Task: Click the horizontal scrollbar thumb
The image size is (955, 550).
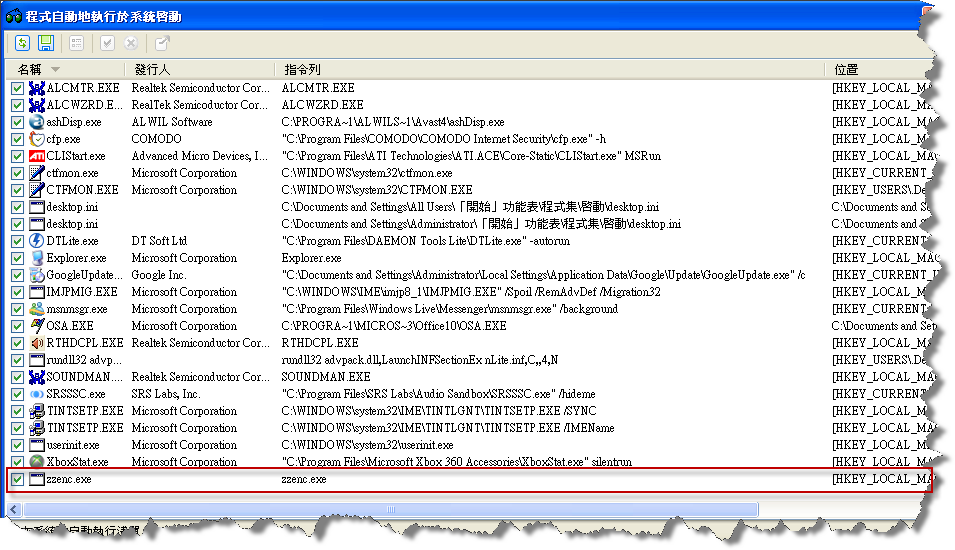Action: pos(390,509)
